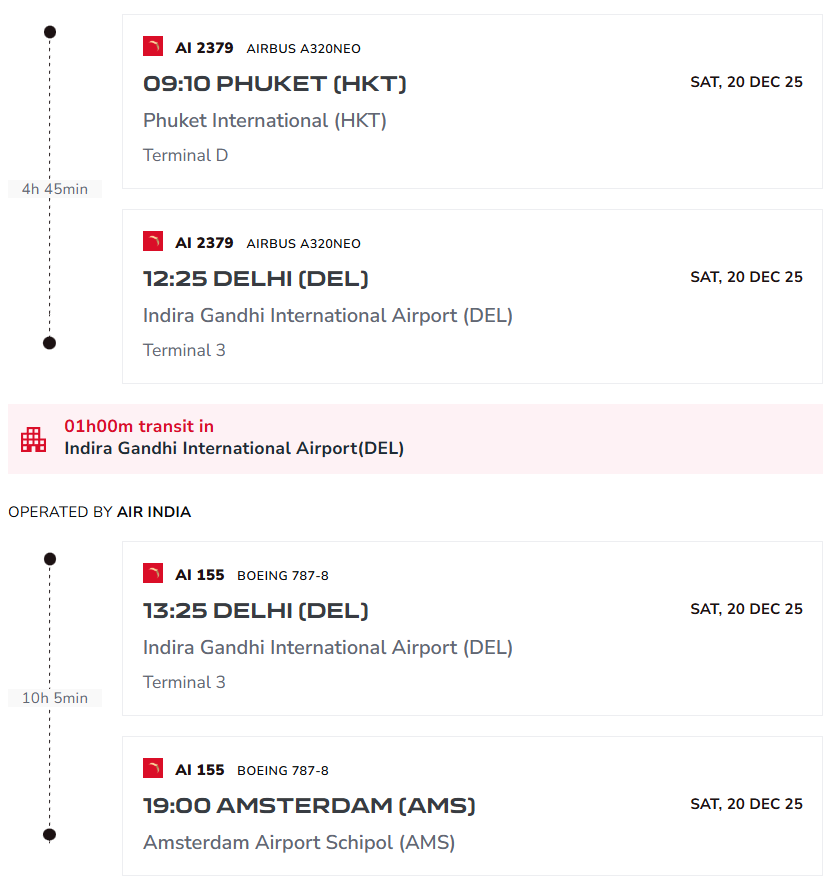Click the Amsterdam Airport Schipol (AMS) text
Viewport: 832px width, 889px height.
pos(299,843)
